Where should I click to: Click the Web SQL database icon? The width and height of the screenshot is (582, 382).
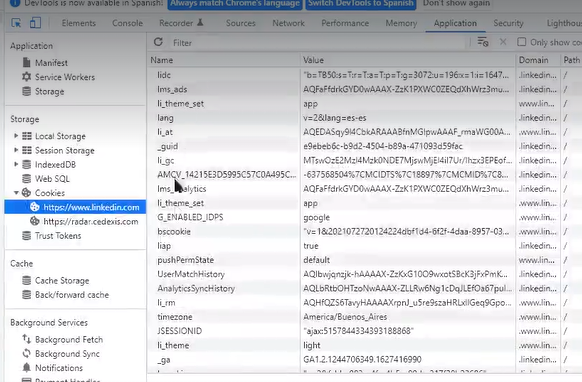click(x=26, y=179)
